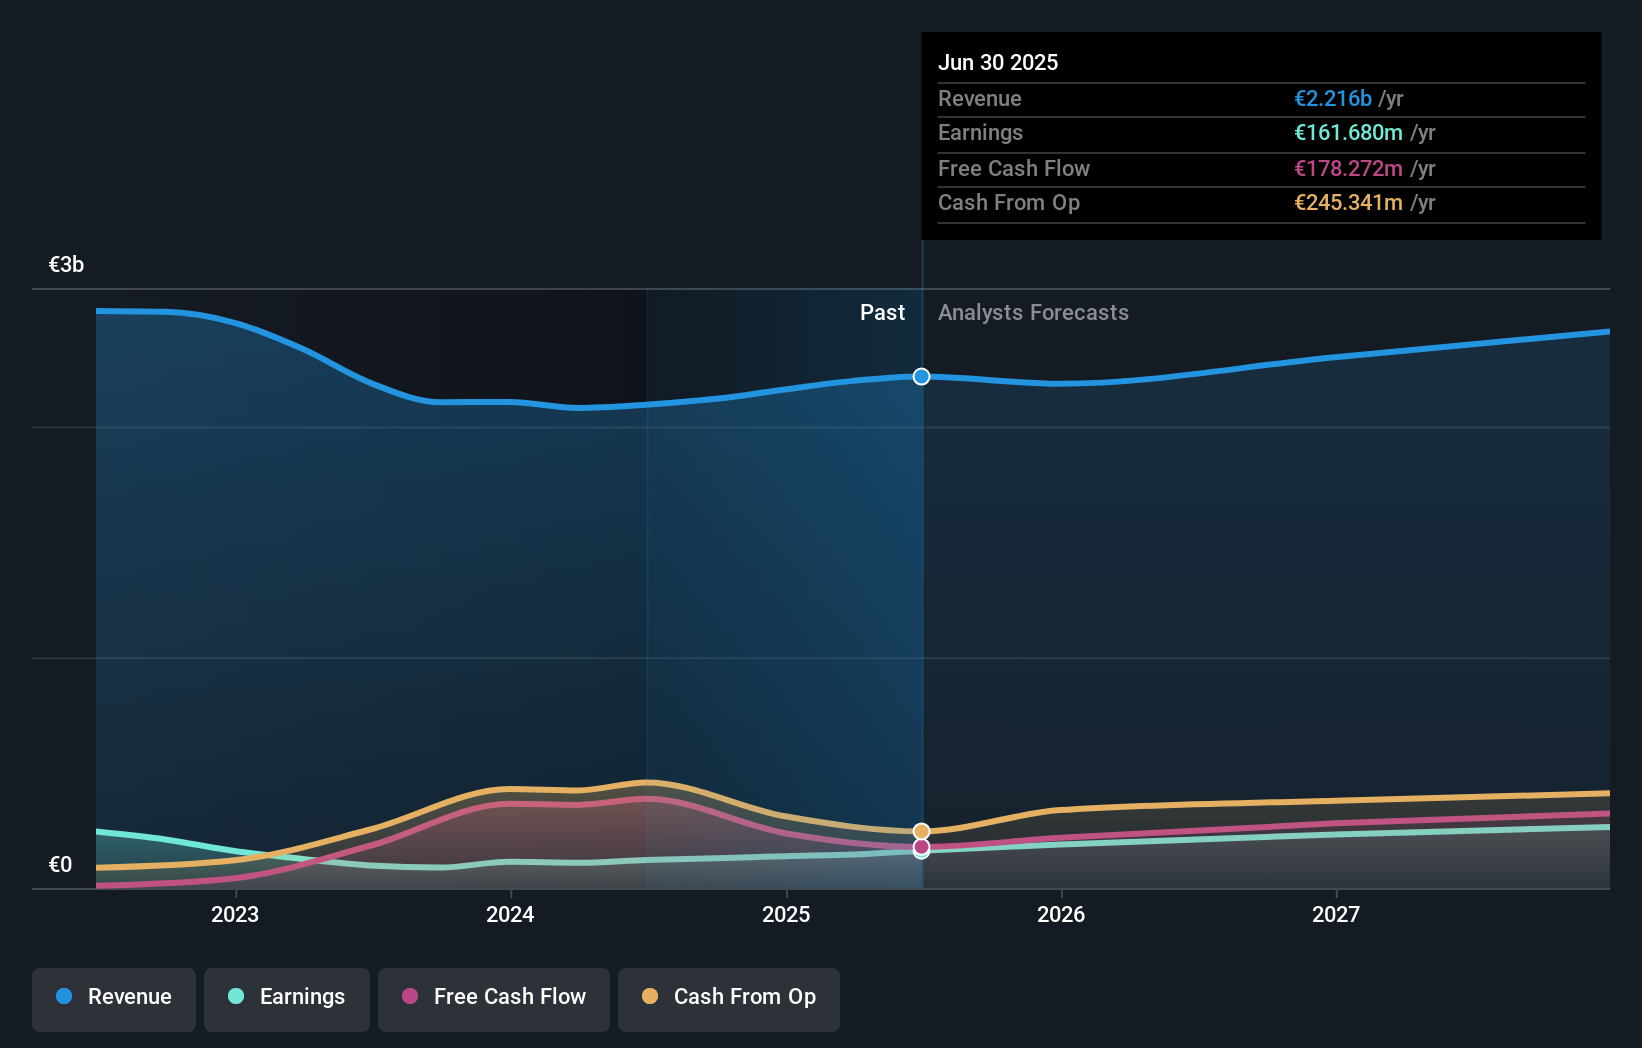Image resolution: width=1642 pixels, height=1048 pixels.
Task: Click the blue Revenue legend dot
Action: tap(62, 997)
